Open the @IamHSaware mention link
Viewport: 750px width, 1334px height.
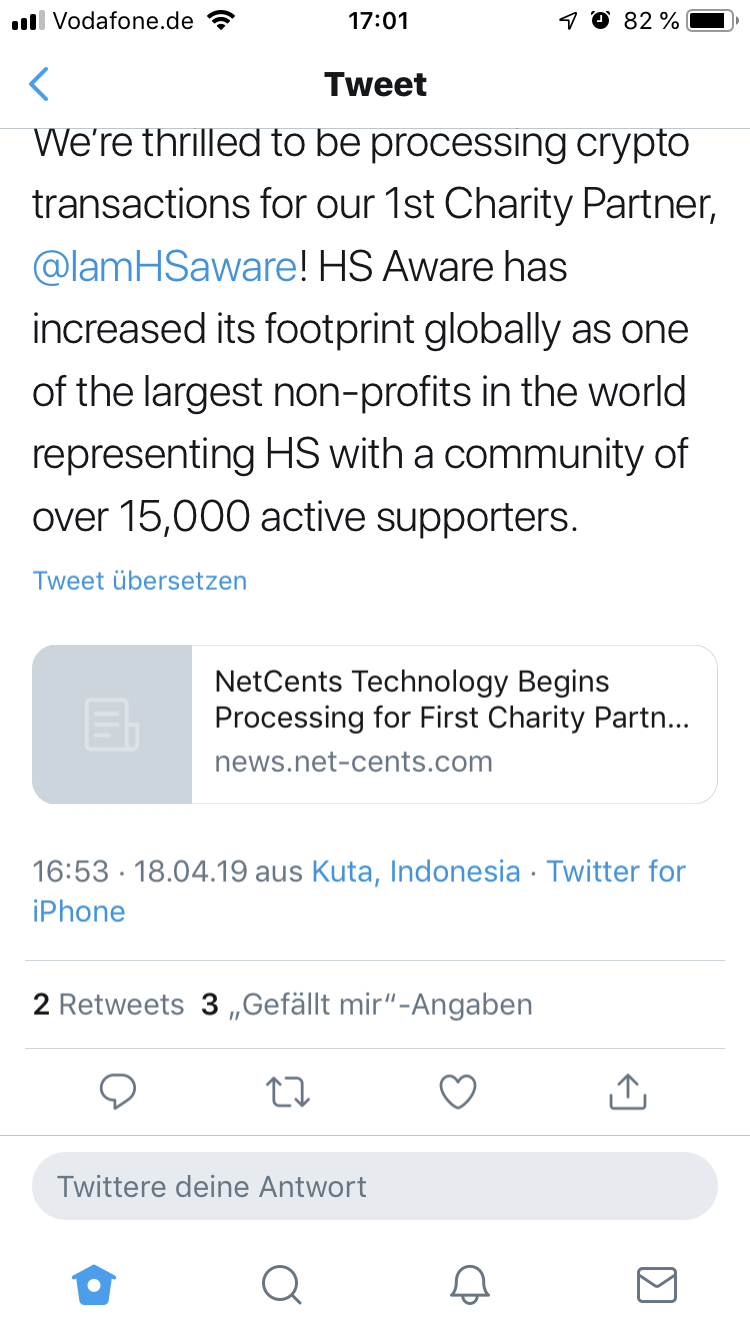164,268
